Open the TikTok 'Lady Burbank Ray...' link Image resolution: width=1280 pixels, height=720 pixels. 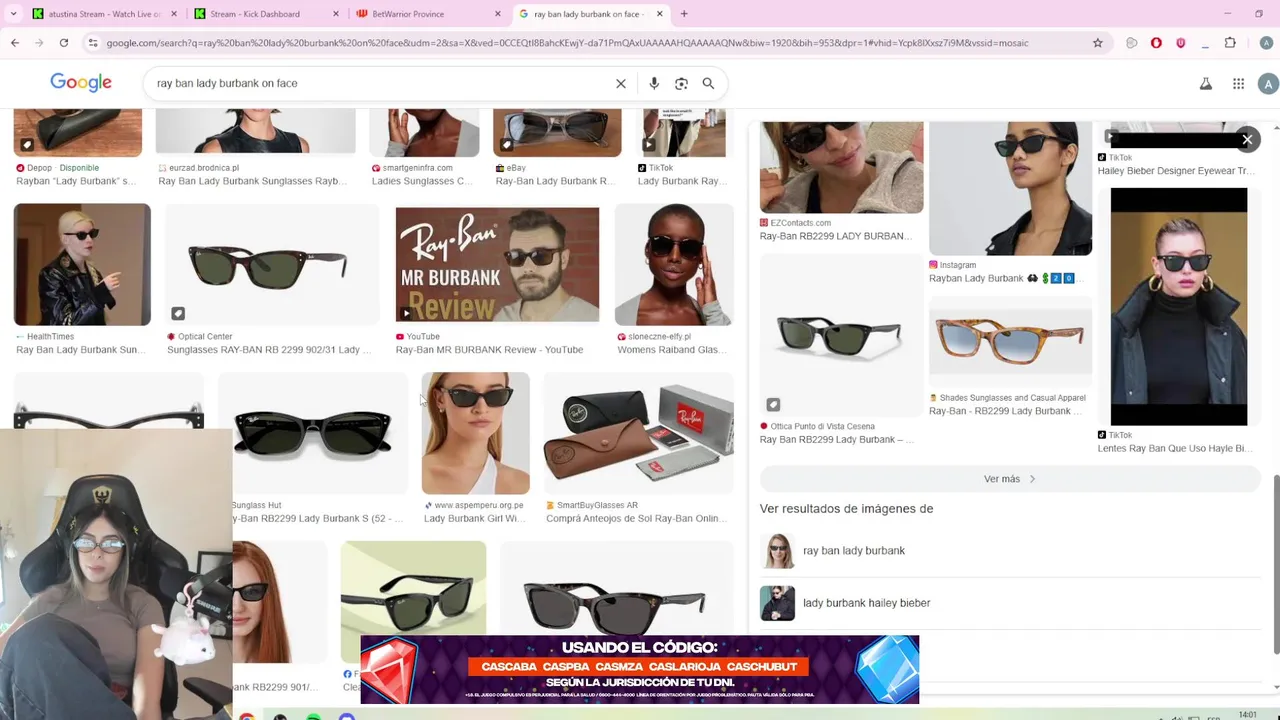pyautogui.click(x=682, y=181)
